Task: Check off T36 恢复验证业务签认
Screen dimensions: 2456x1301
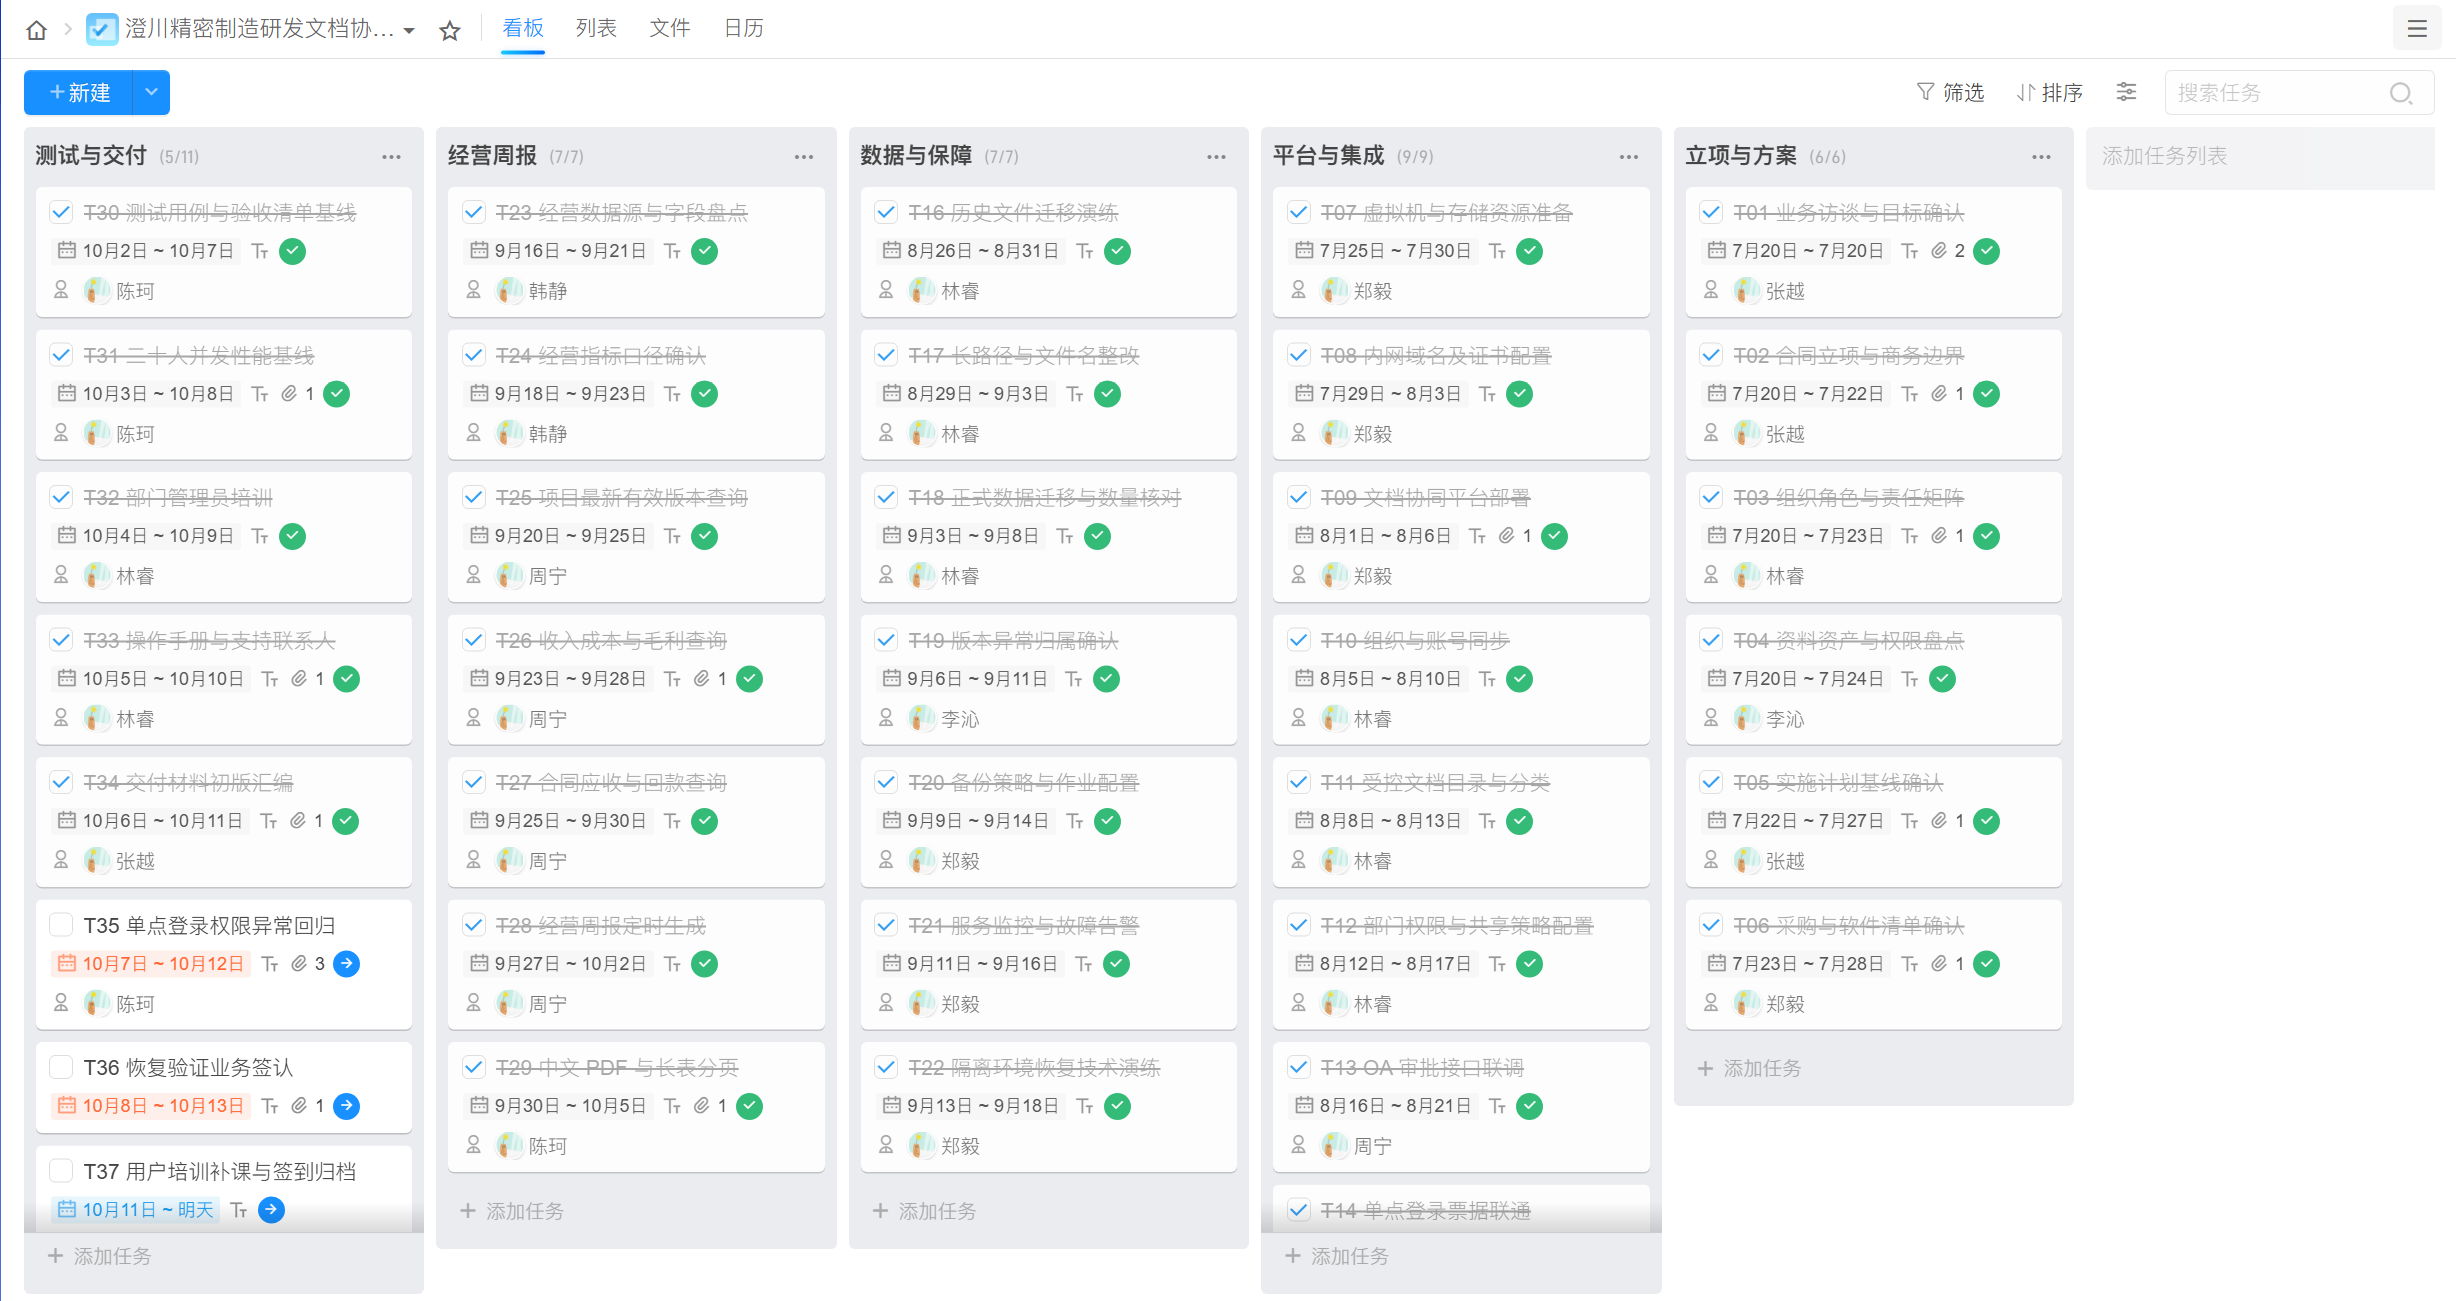Action: [x=61, y=1067]
